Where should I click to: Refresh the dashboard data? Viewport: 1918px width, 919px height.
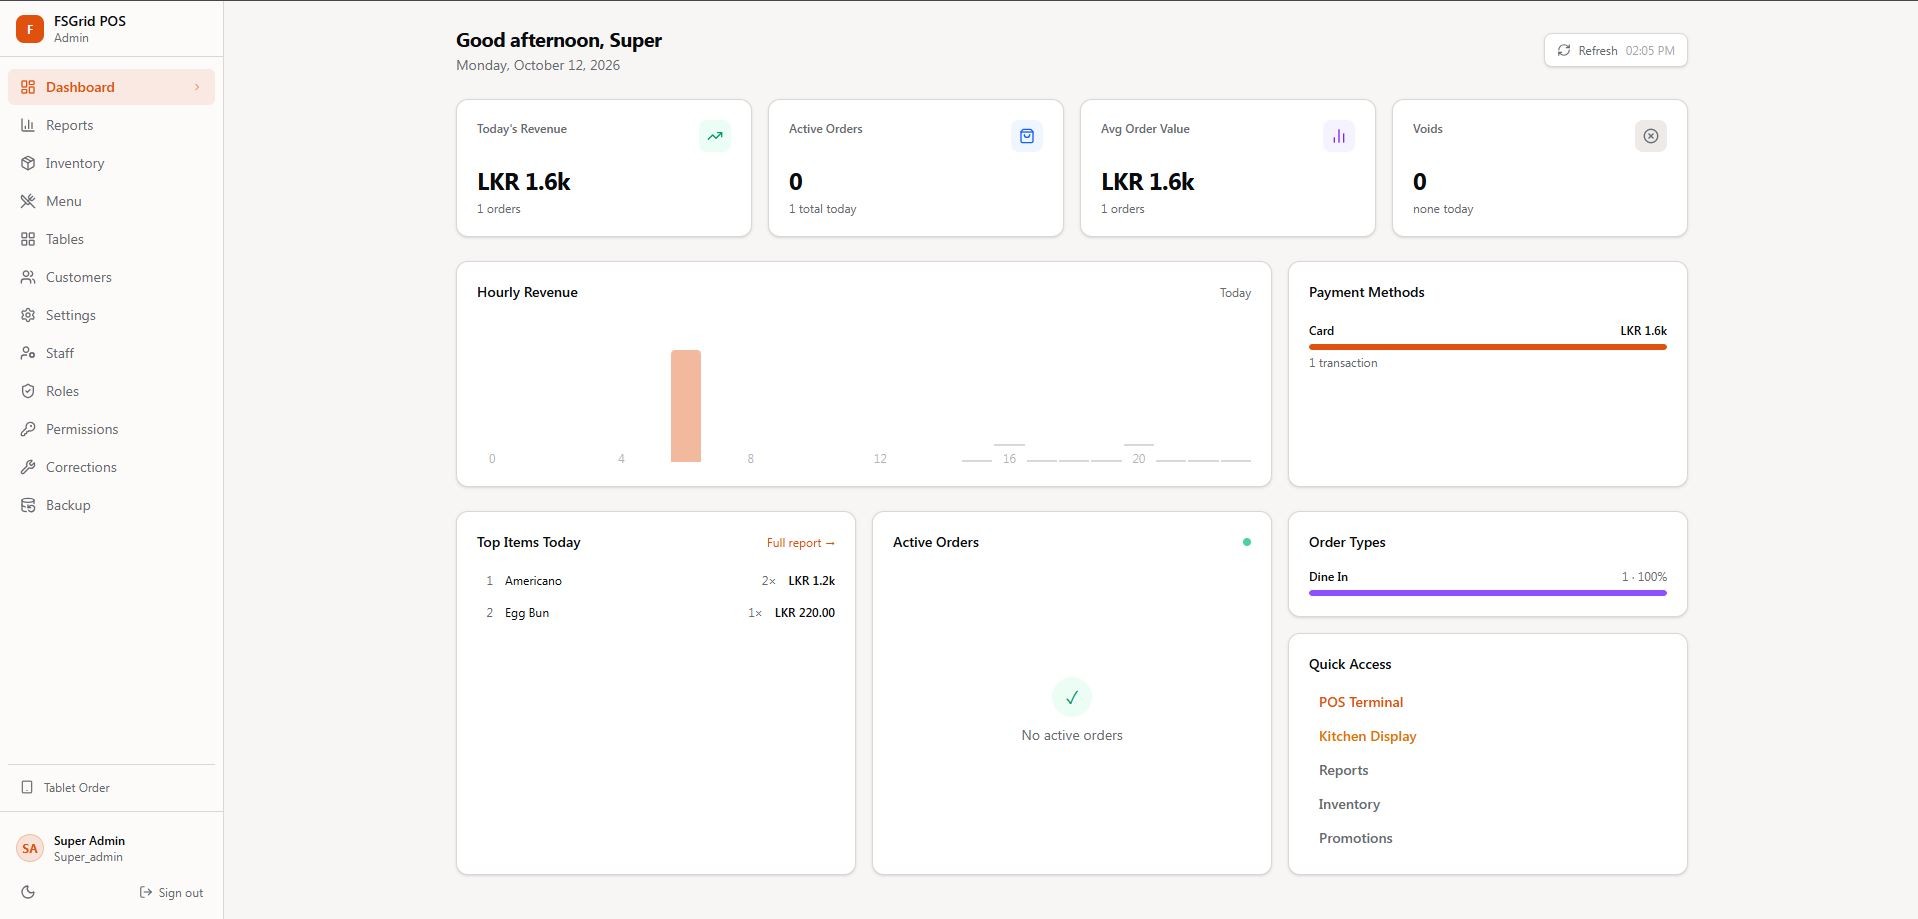(1615, 50)
